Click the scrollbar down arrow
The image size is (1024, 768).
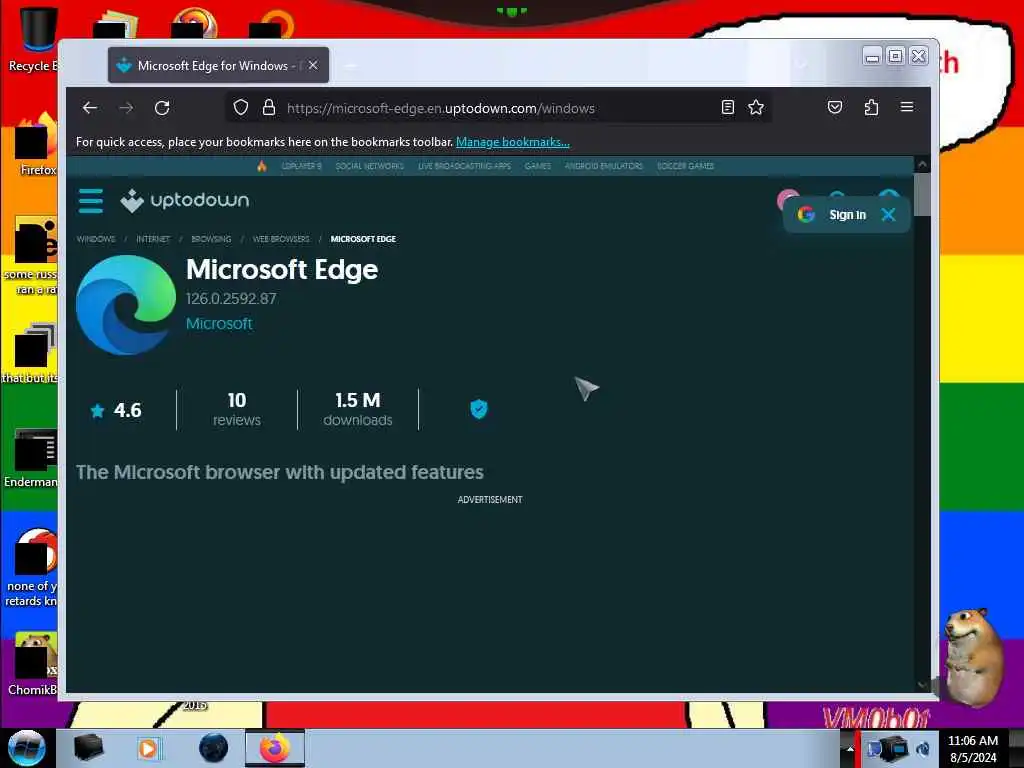pos(922,684)
